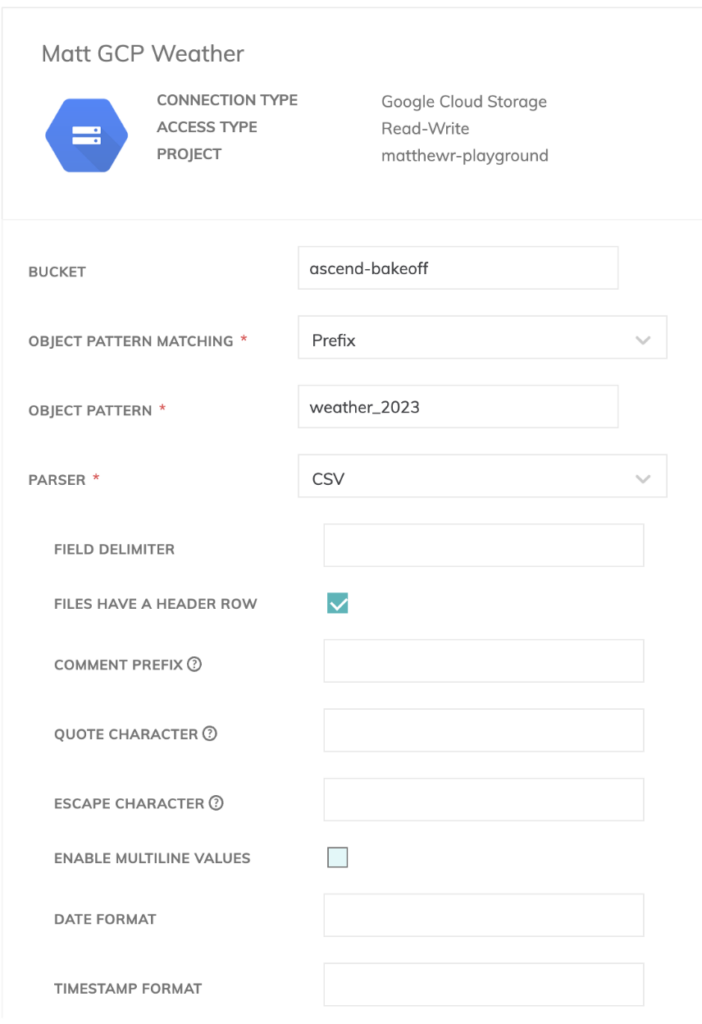Screen dimensions: 702x1024
Task: Click the Date Format input field
Action: [483, 916]
